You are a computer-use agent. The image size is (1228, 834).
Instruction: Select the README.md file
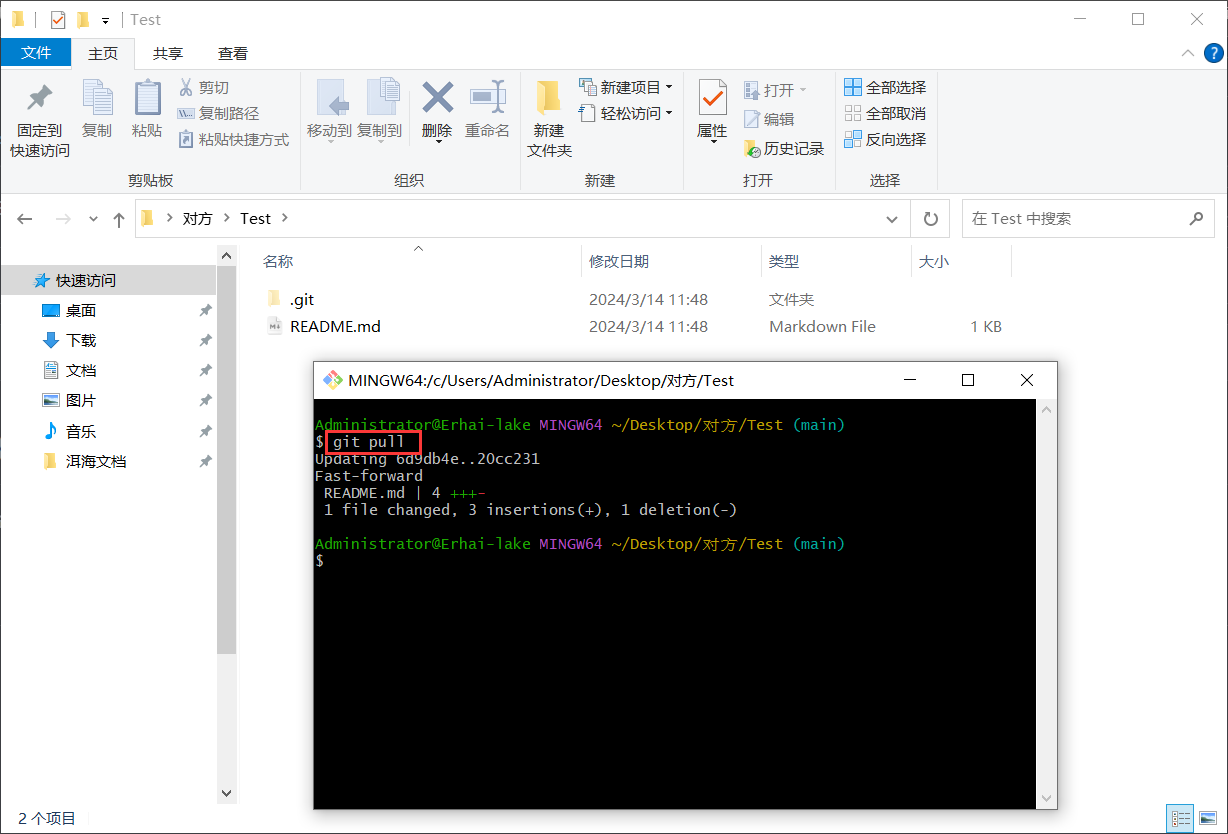pos(335,327)
